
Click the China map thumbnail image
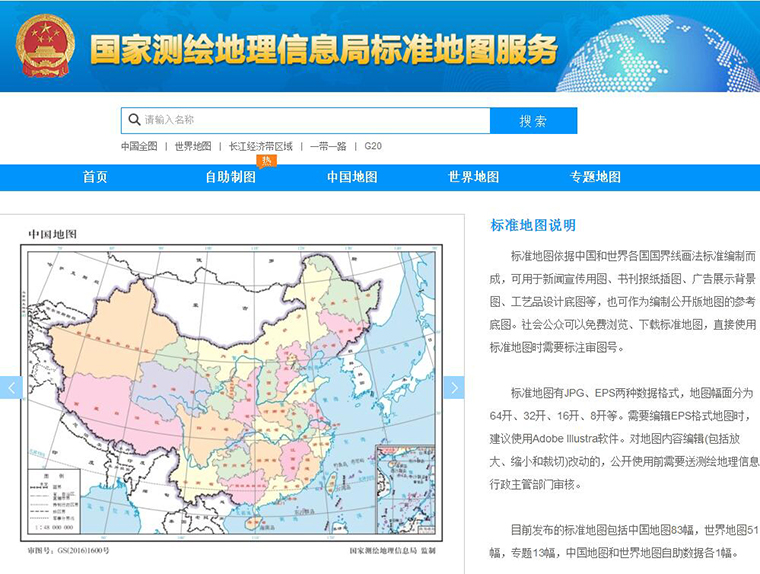click(232, 393)
